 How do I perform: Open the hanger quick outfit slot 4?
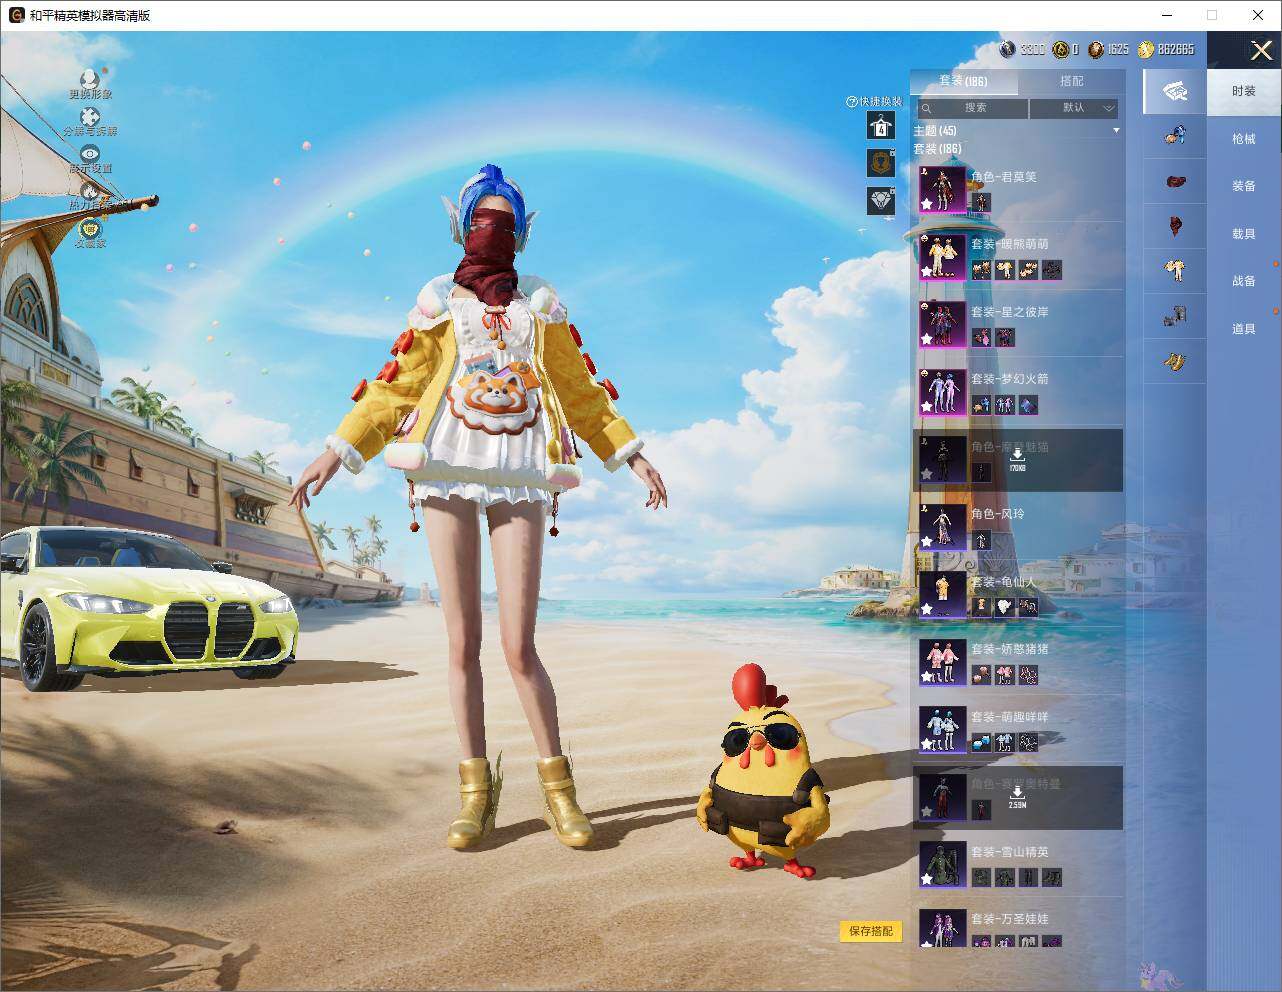(x=881, y=125)
